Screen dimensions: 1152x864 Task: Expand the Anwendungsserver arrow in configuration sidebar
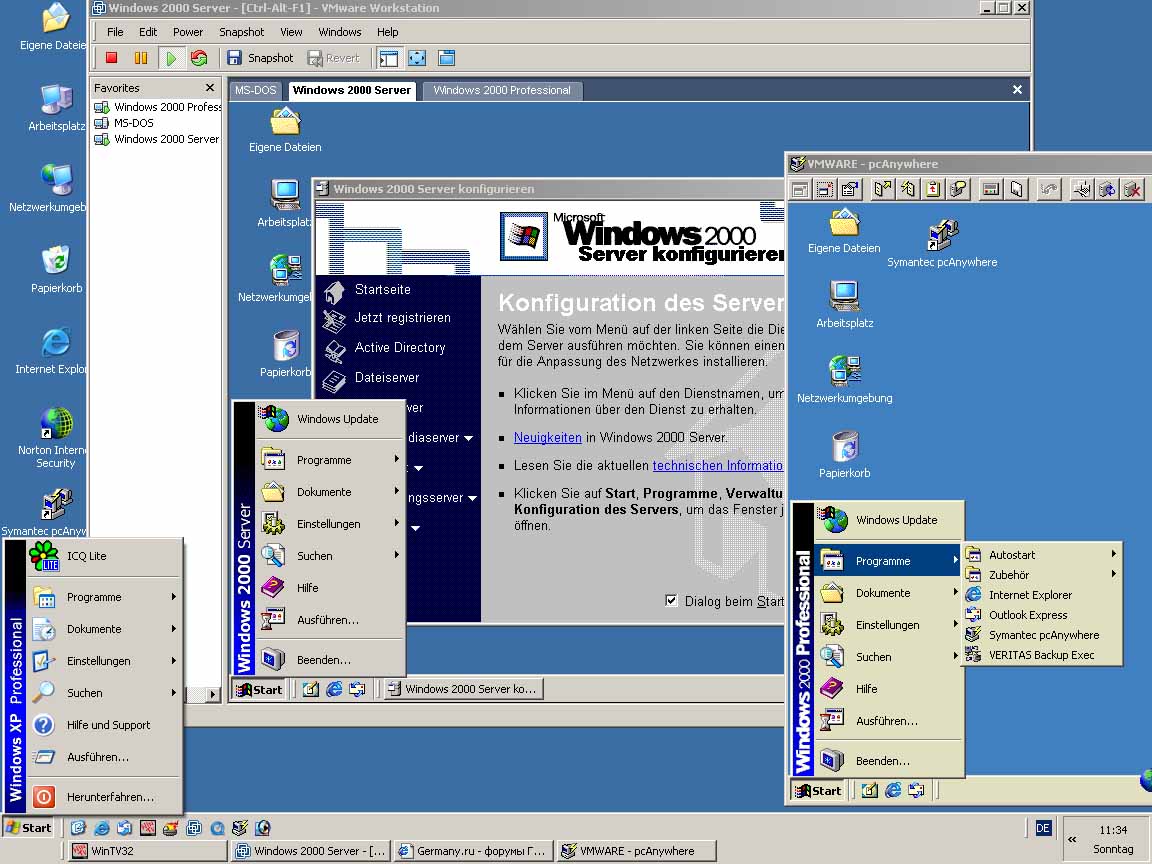click(x=472, y=498)
